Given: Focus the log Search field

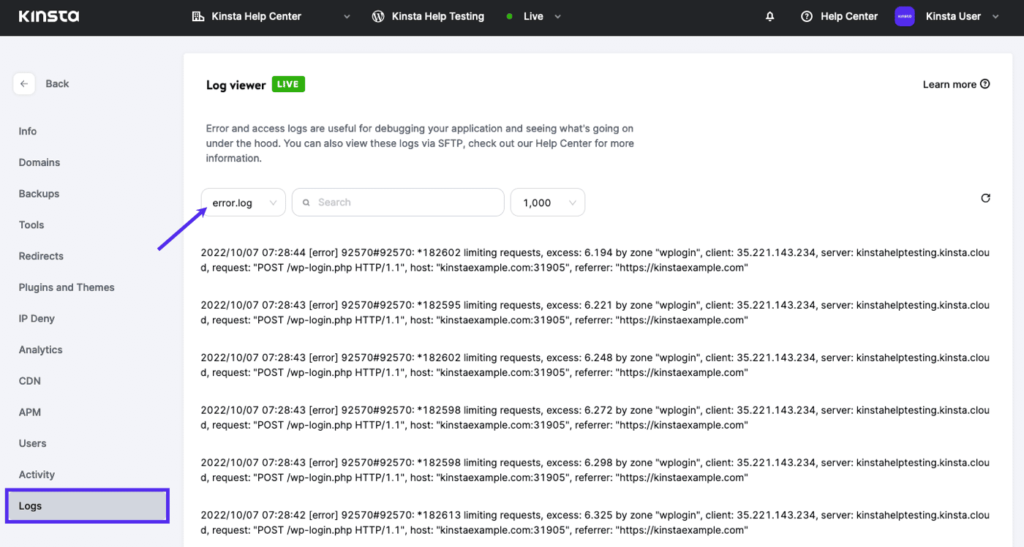Looking at the screenshot, I should coord(398,203).
